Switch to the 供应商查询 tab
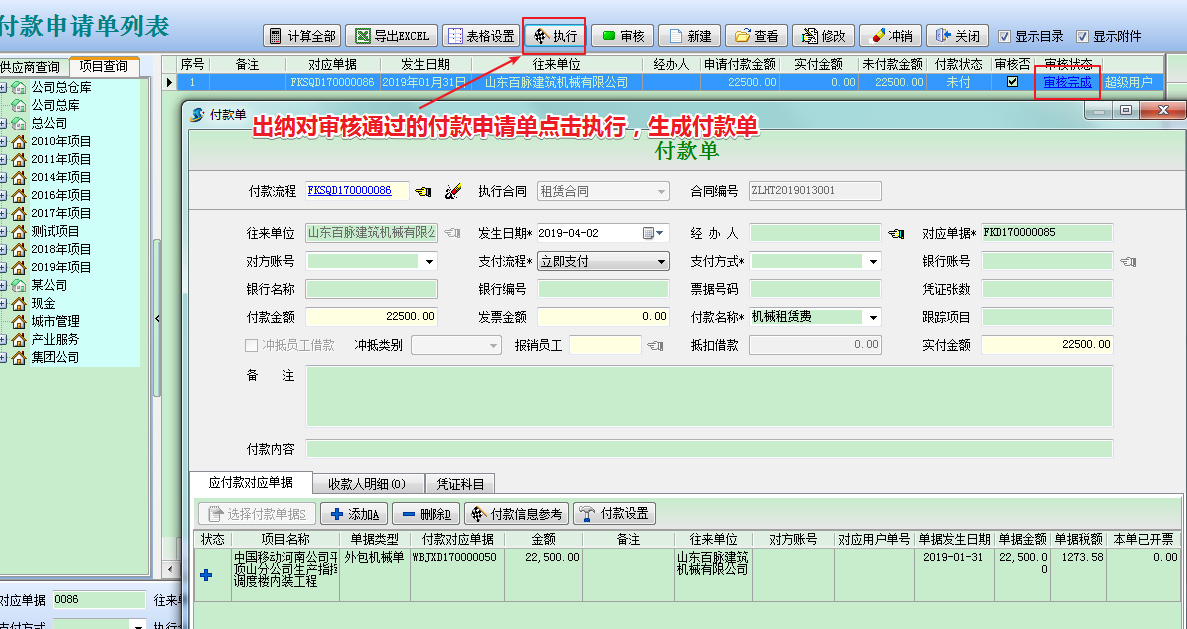Screen dimensions: 1187x629 click(30, 67)
